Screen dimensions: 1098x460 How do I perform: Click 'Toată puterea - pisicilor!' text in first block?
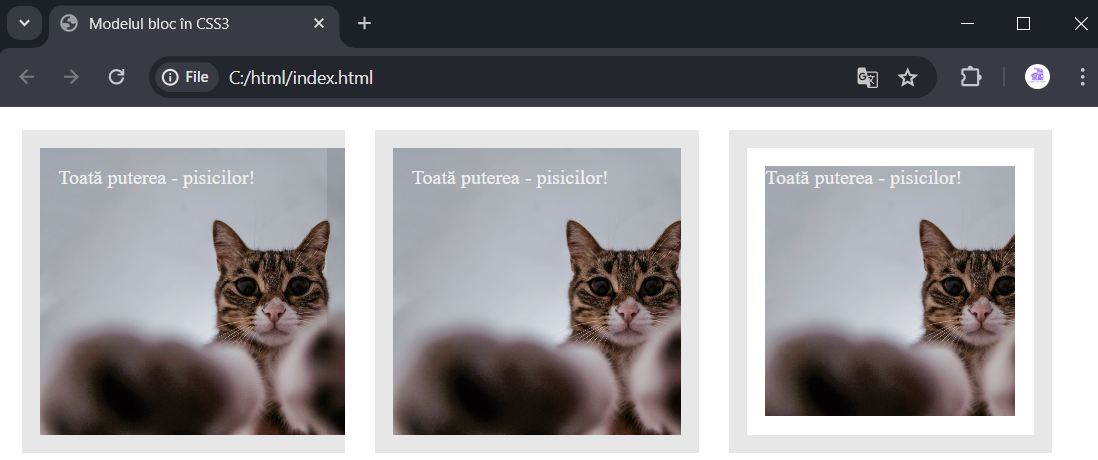157,178
